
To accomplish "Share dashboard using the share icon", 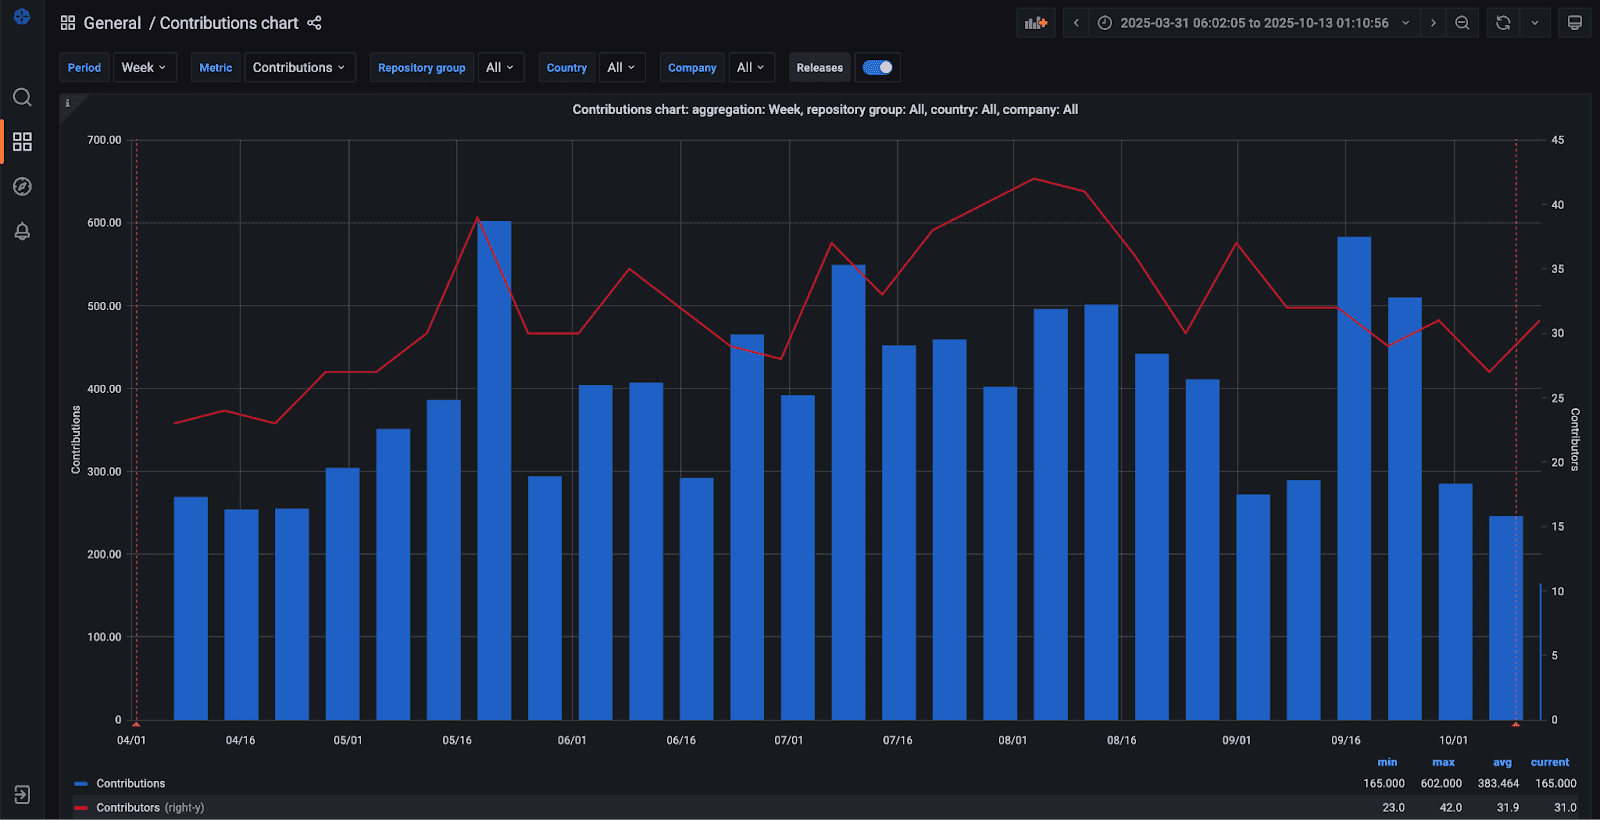I will 314,23.
